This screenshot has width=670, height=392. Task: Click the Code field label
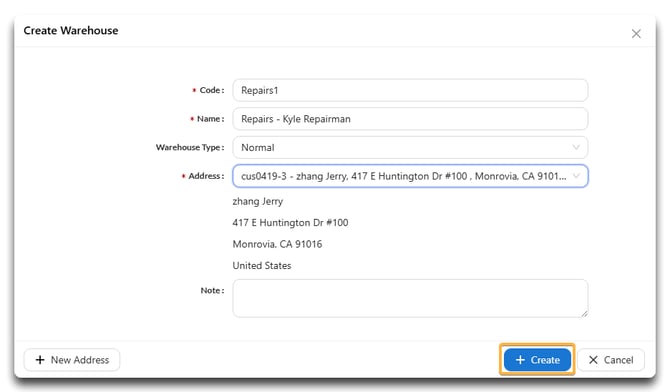pos(212,90)
